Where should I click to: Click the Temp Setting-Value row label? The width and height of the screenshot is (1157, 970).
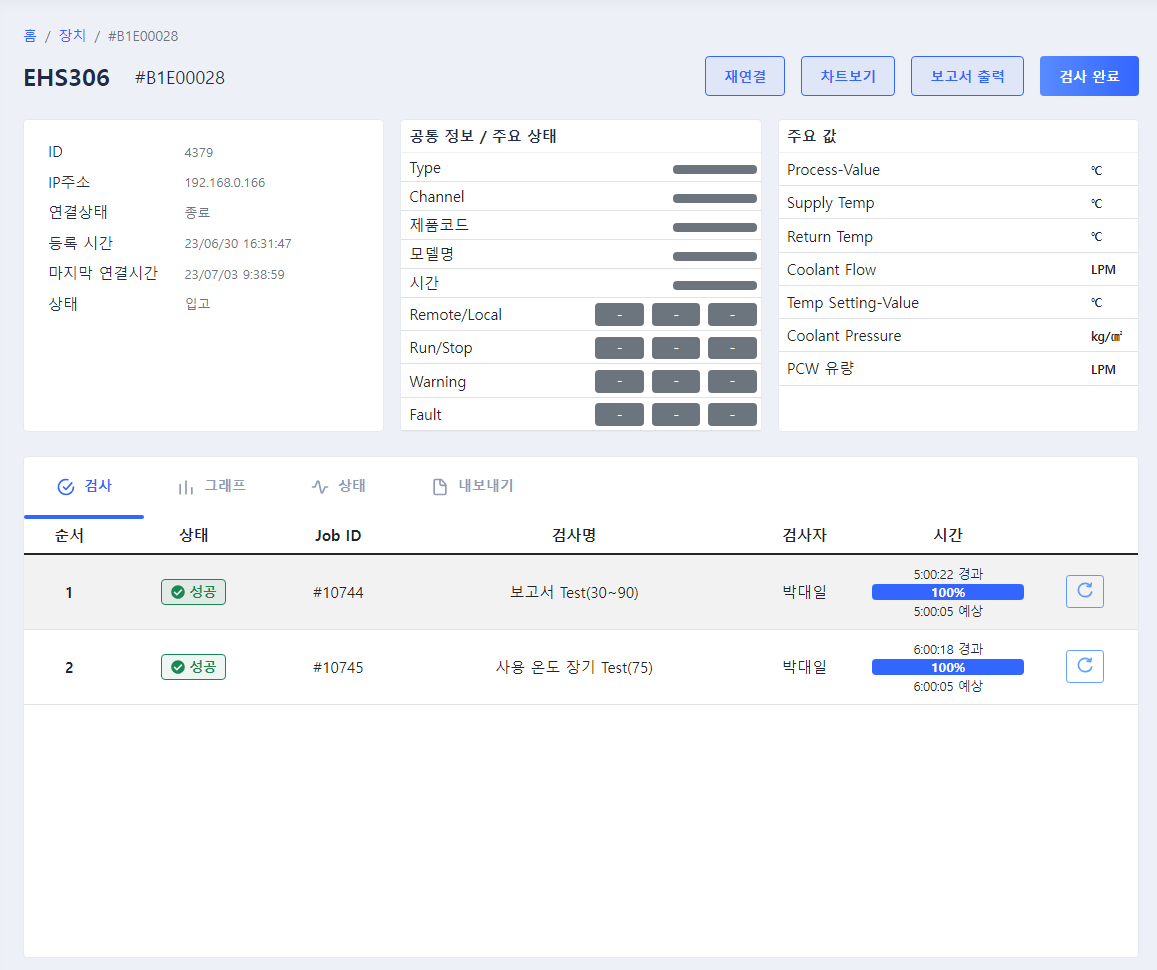(852, 303)
